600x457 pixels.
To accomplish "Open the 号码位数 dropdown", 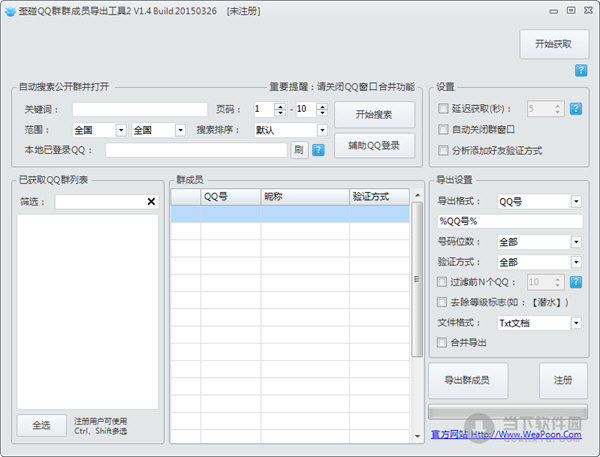I will pos(576,242).
